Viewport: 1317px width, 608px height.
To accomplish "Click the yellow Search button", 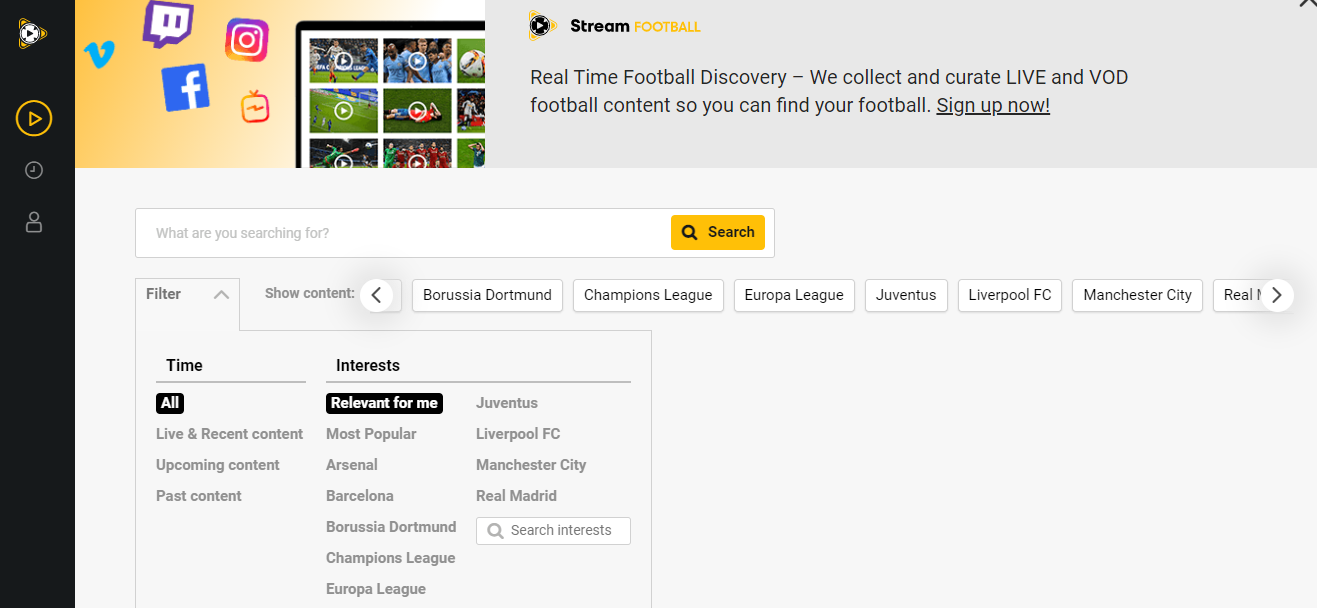I will pyautogui.click(x=718, y=232).
